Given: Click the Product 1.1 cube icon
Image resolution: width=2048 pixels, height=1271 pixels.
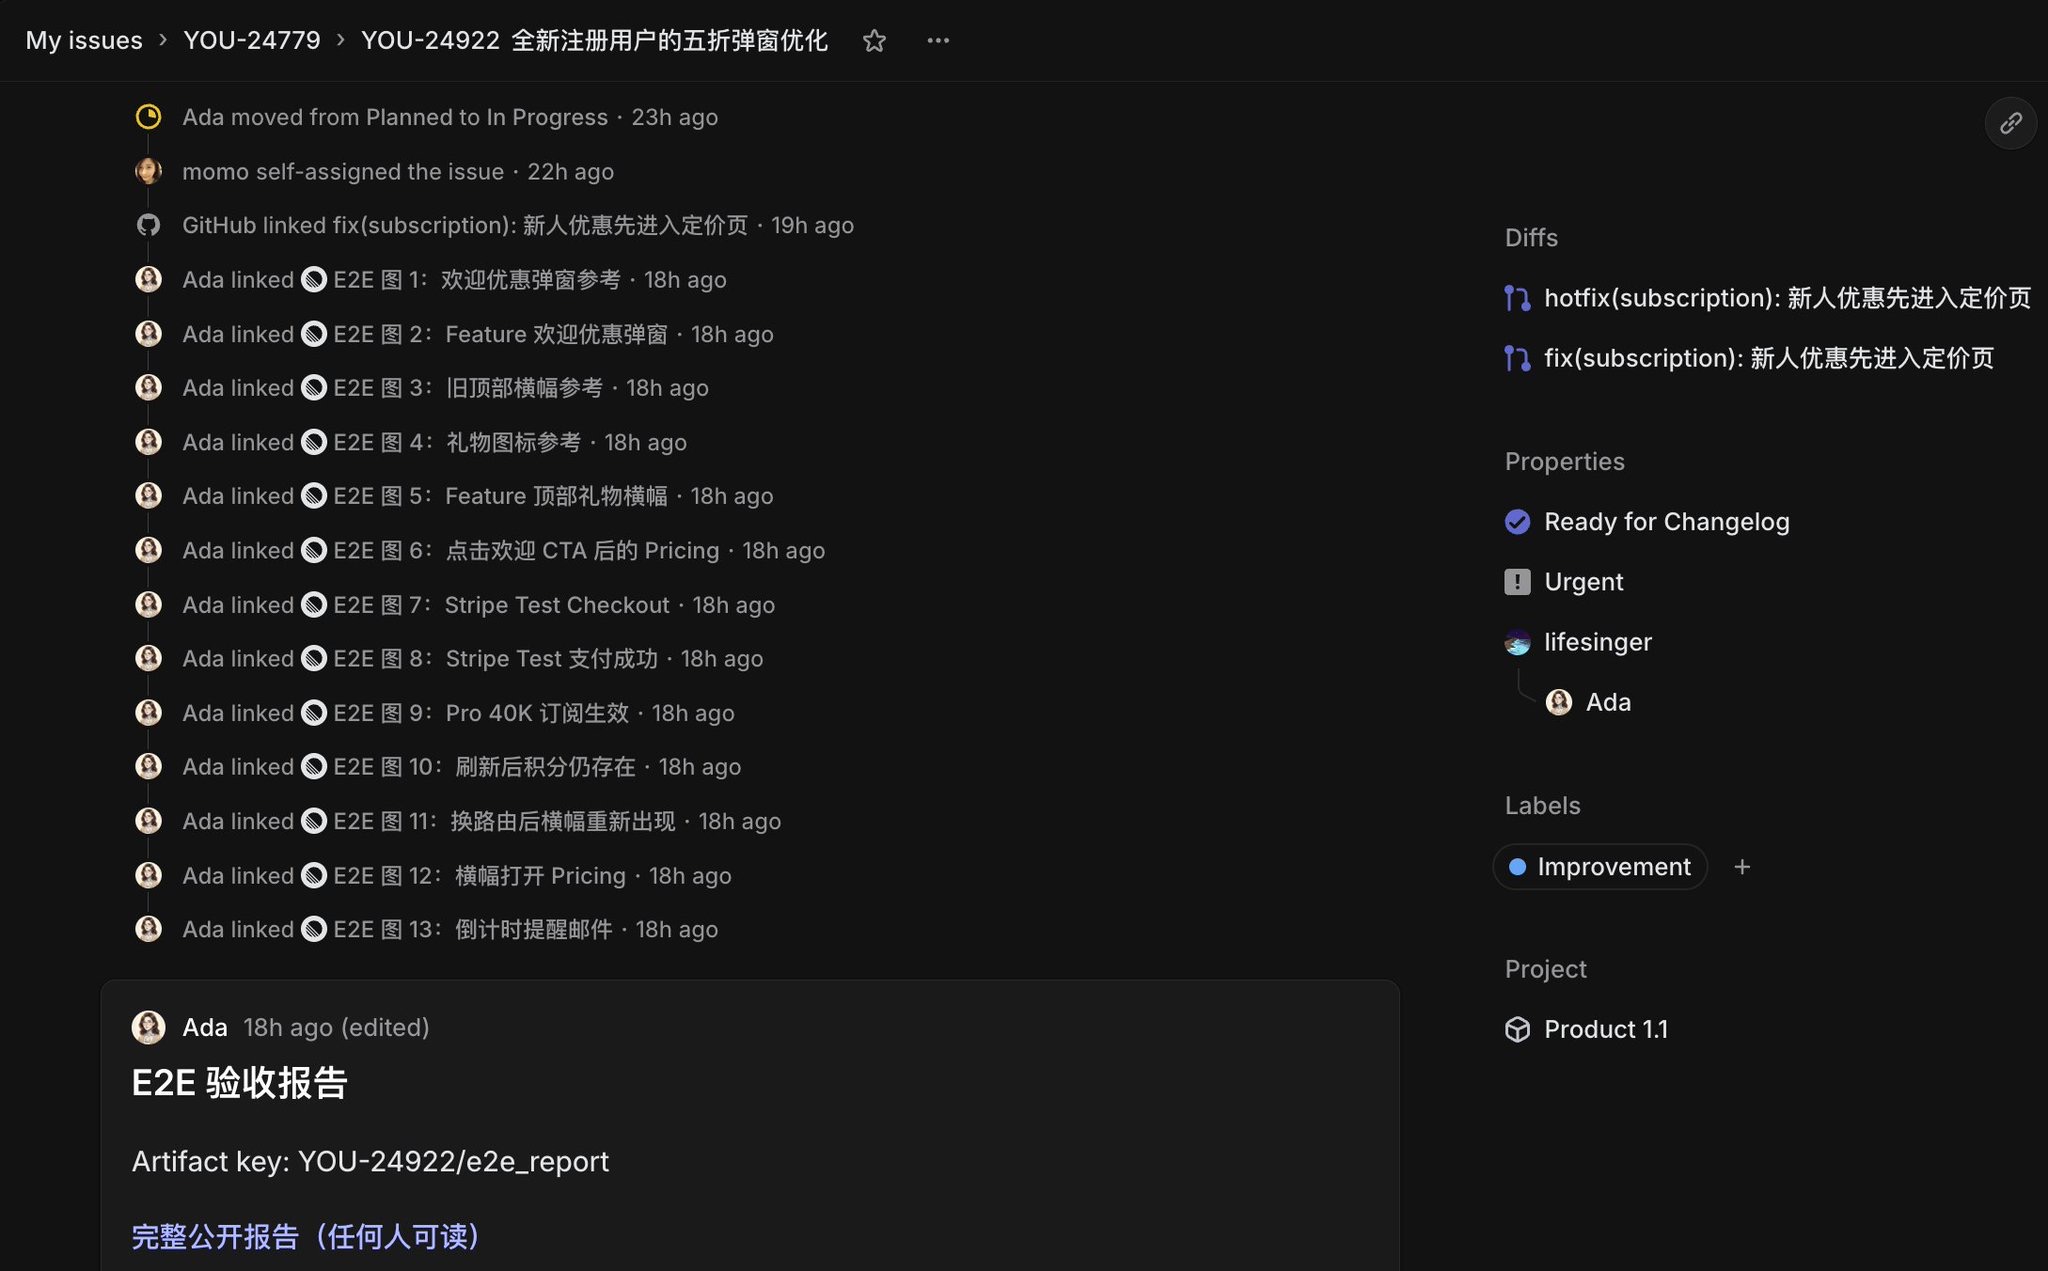Looking at the screenshot, I should tap(1517, 1029).
